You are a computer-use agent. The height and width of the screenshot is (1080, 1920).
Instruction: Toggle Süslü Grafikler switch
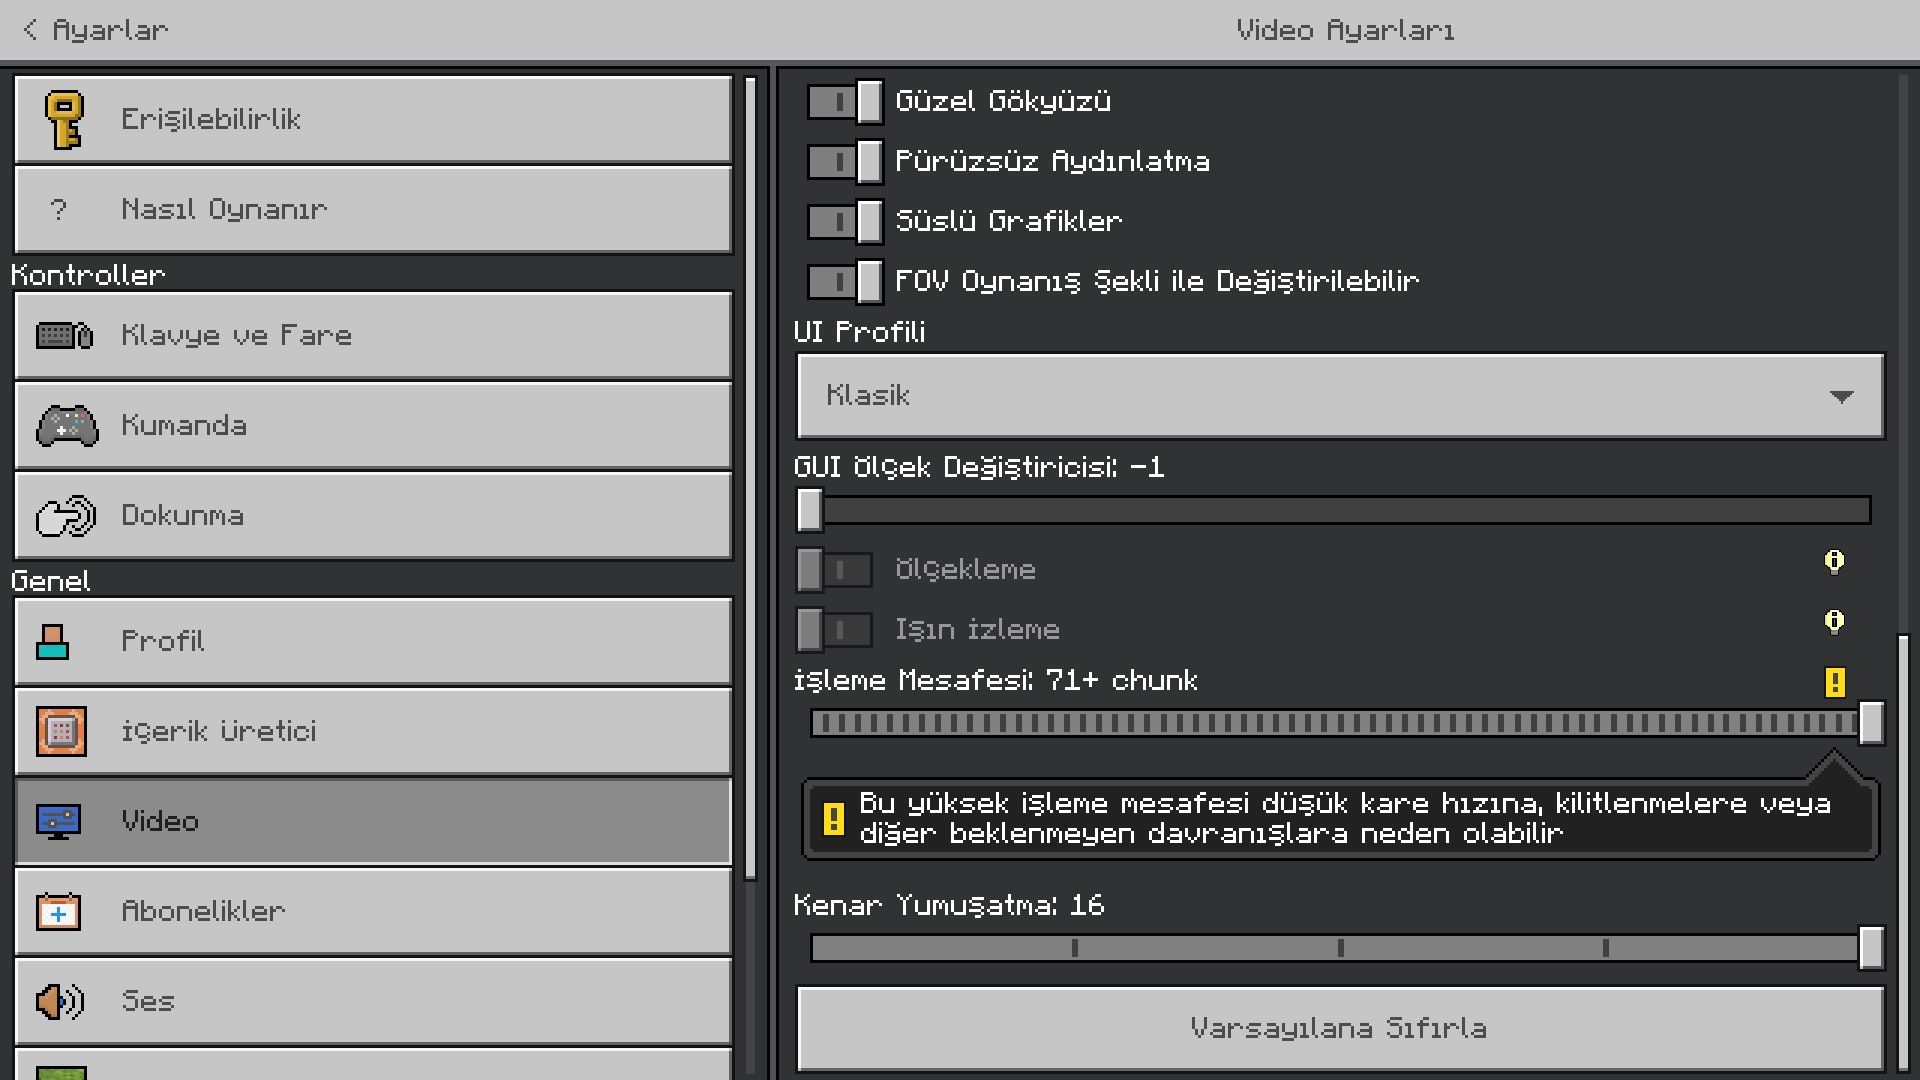pos(845,222)
